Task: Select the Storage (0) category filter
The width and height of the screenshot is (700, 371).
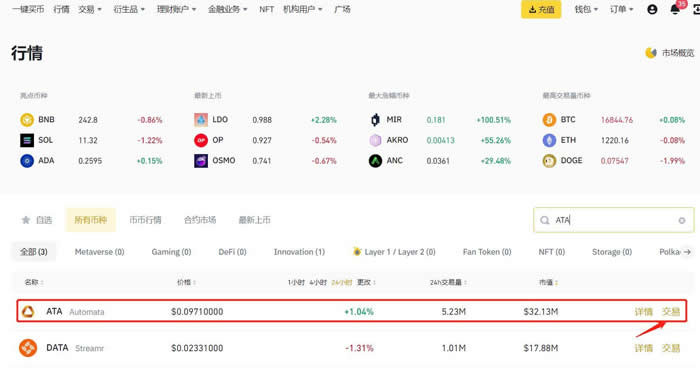Action: [x=612, y=252]
